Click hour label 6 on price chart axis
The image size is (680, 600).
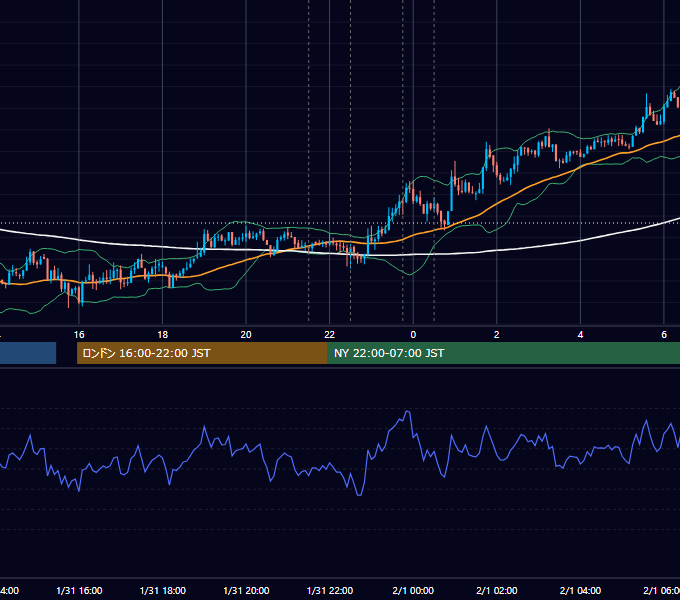pyautogui.click(x=664, y=335)
